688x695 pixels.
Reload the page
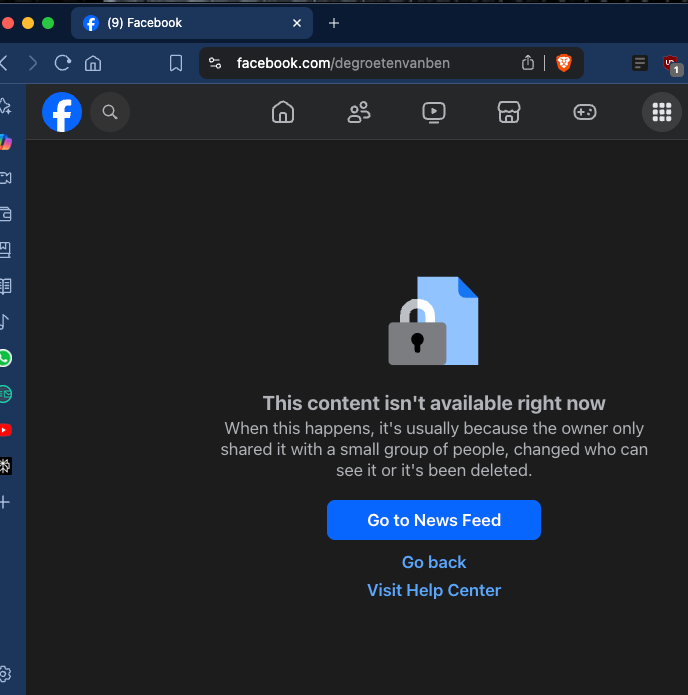pyautogui.click(x=63, y=63)
